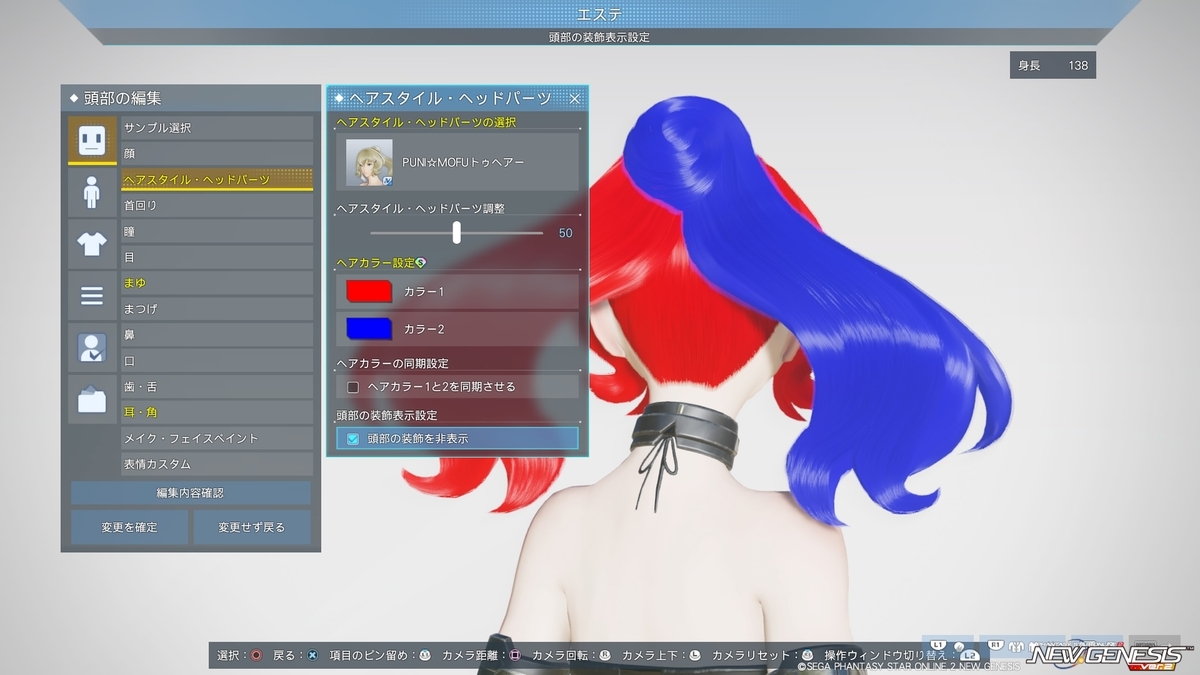Click the 身長 138 height display
Viewport: 1200px width, 675px height.
1053,65
